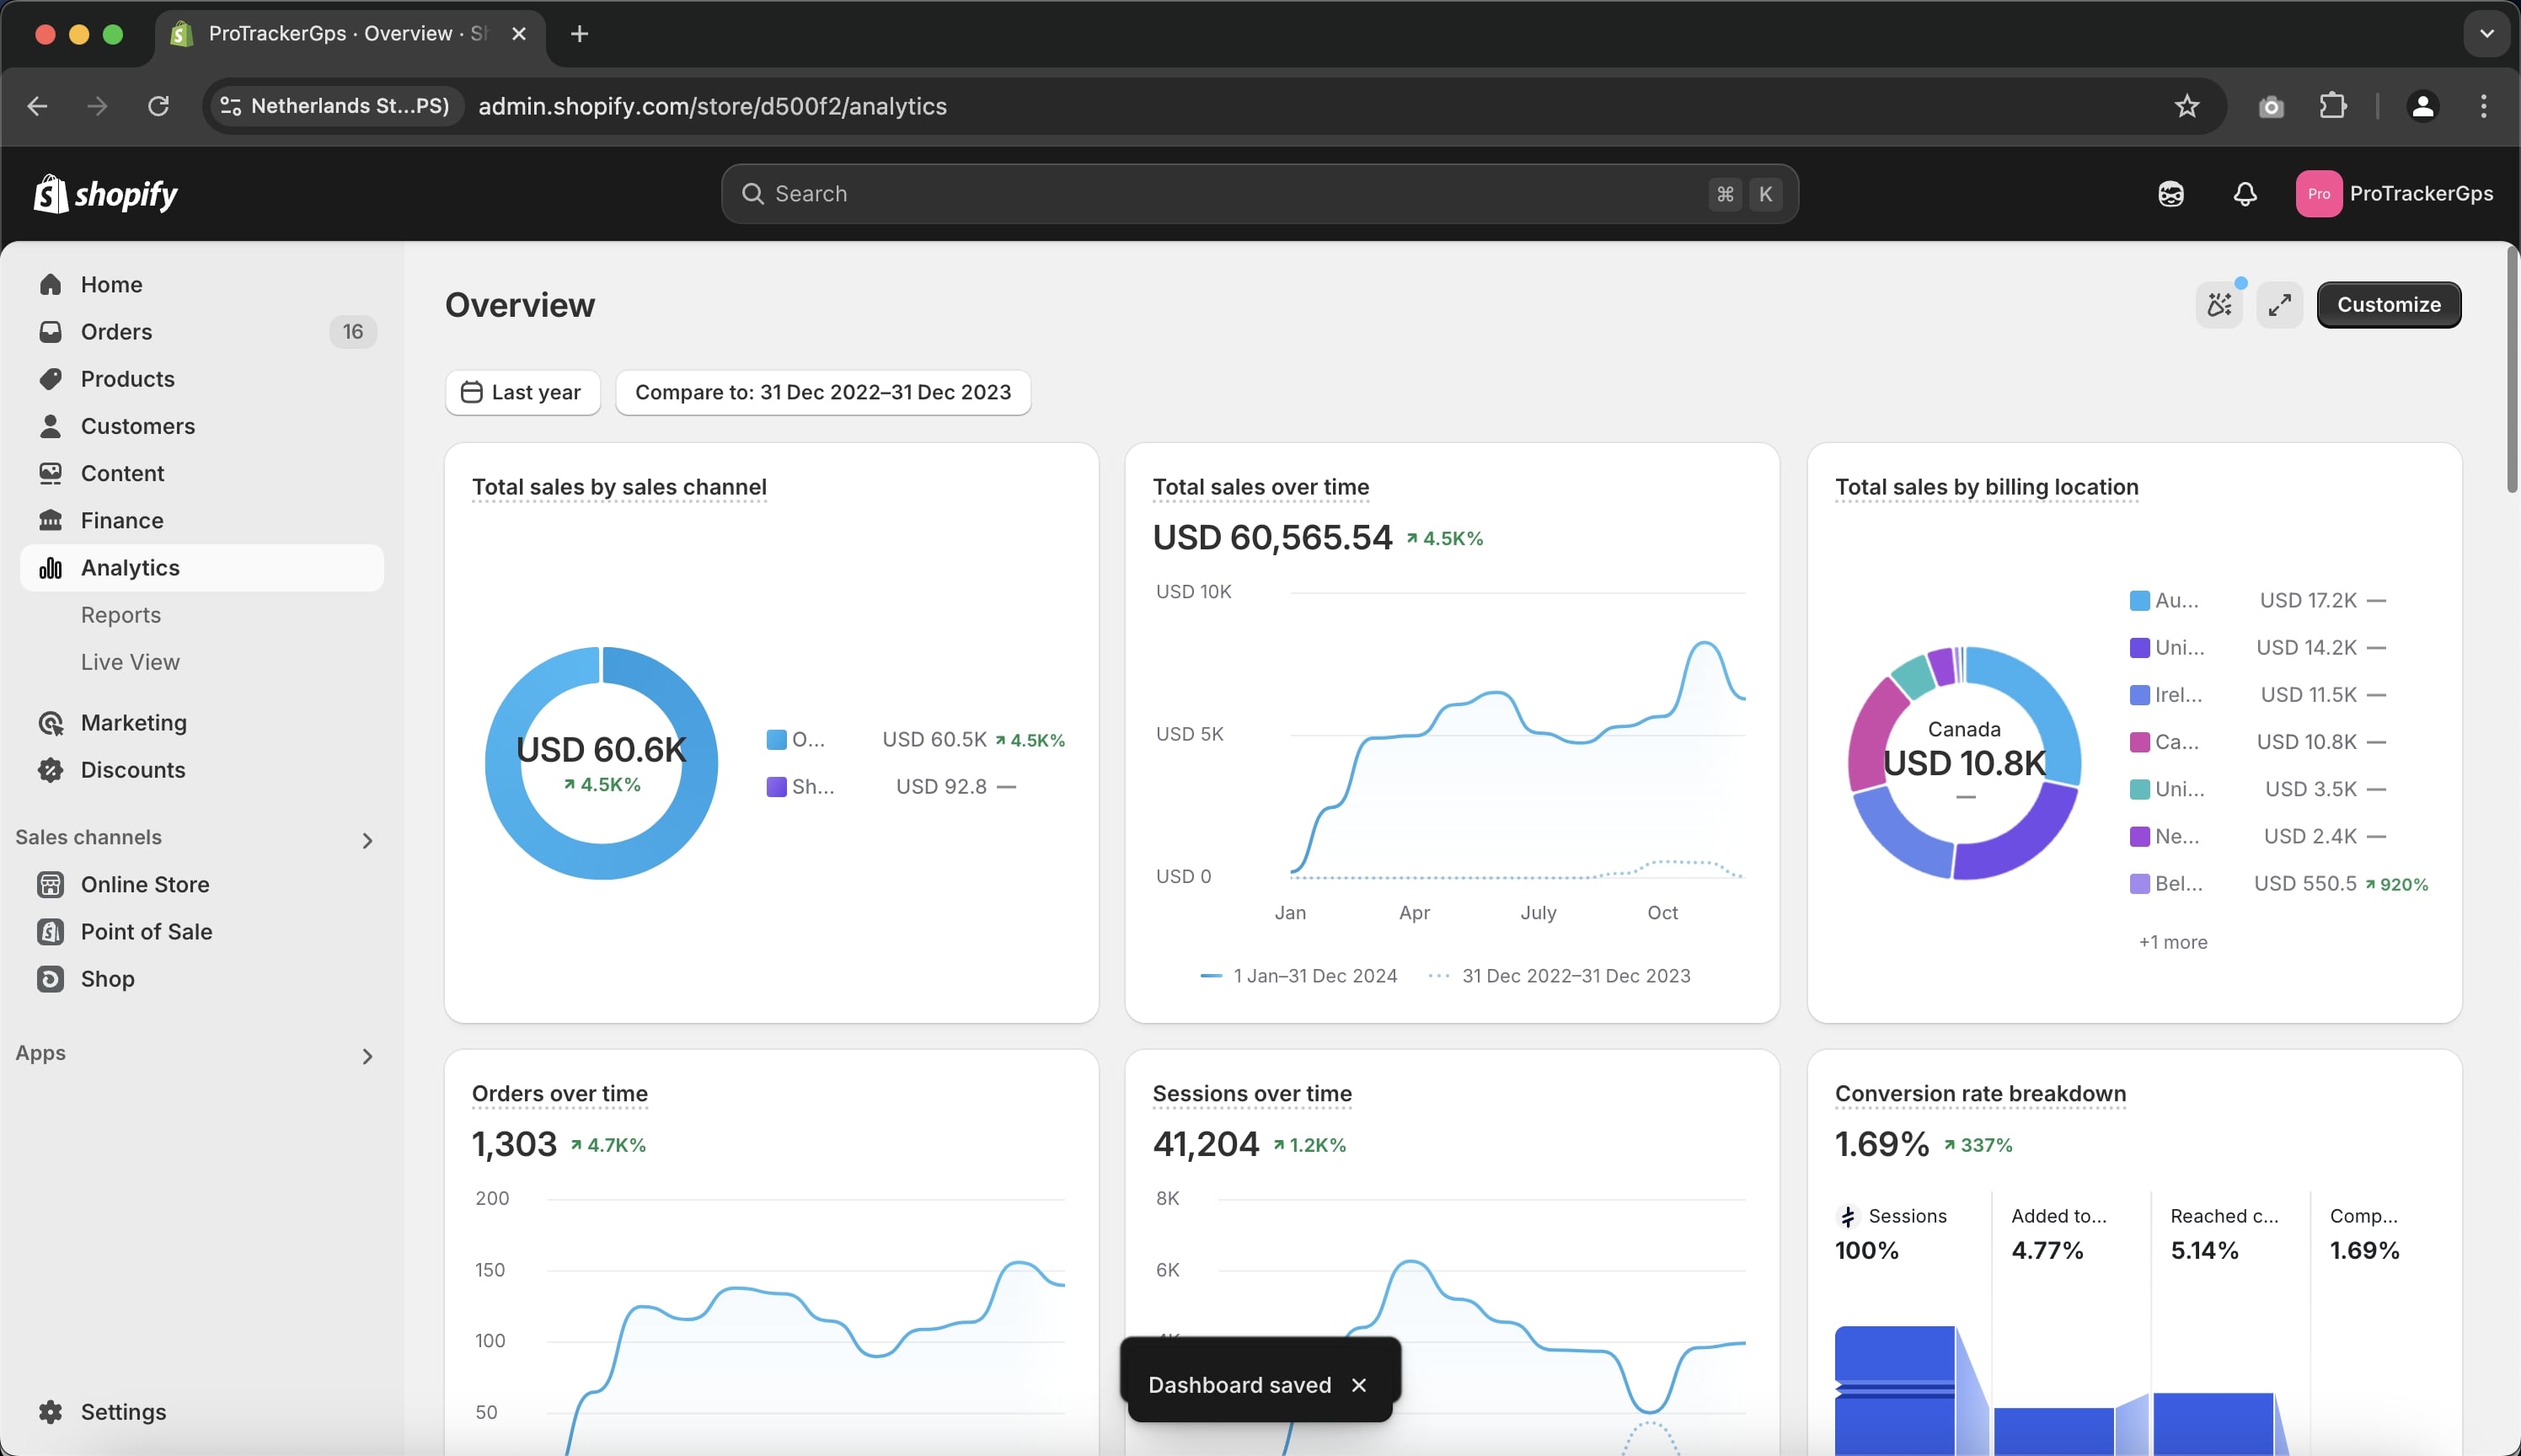Switch to the Reports page

[121, 614]
